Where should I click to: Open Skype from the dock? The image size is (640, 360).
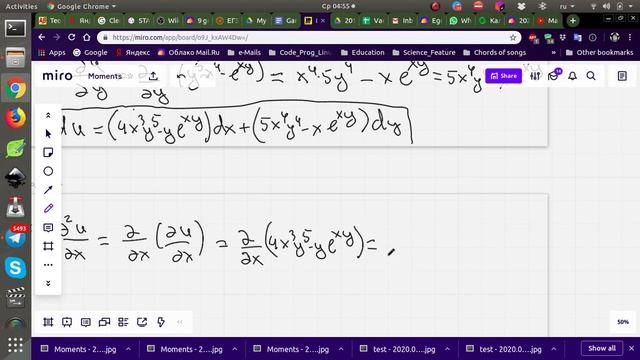[16, 268]
